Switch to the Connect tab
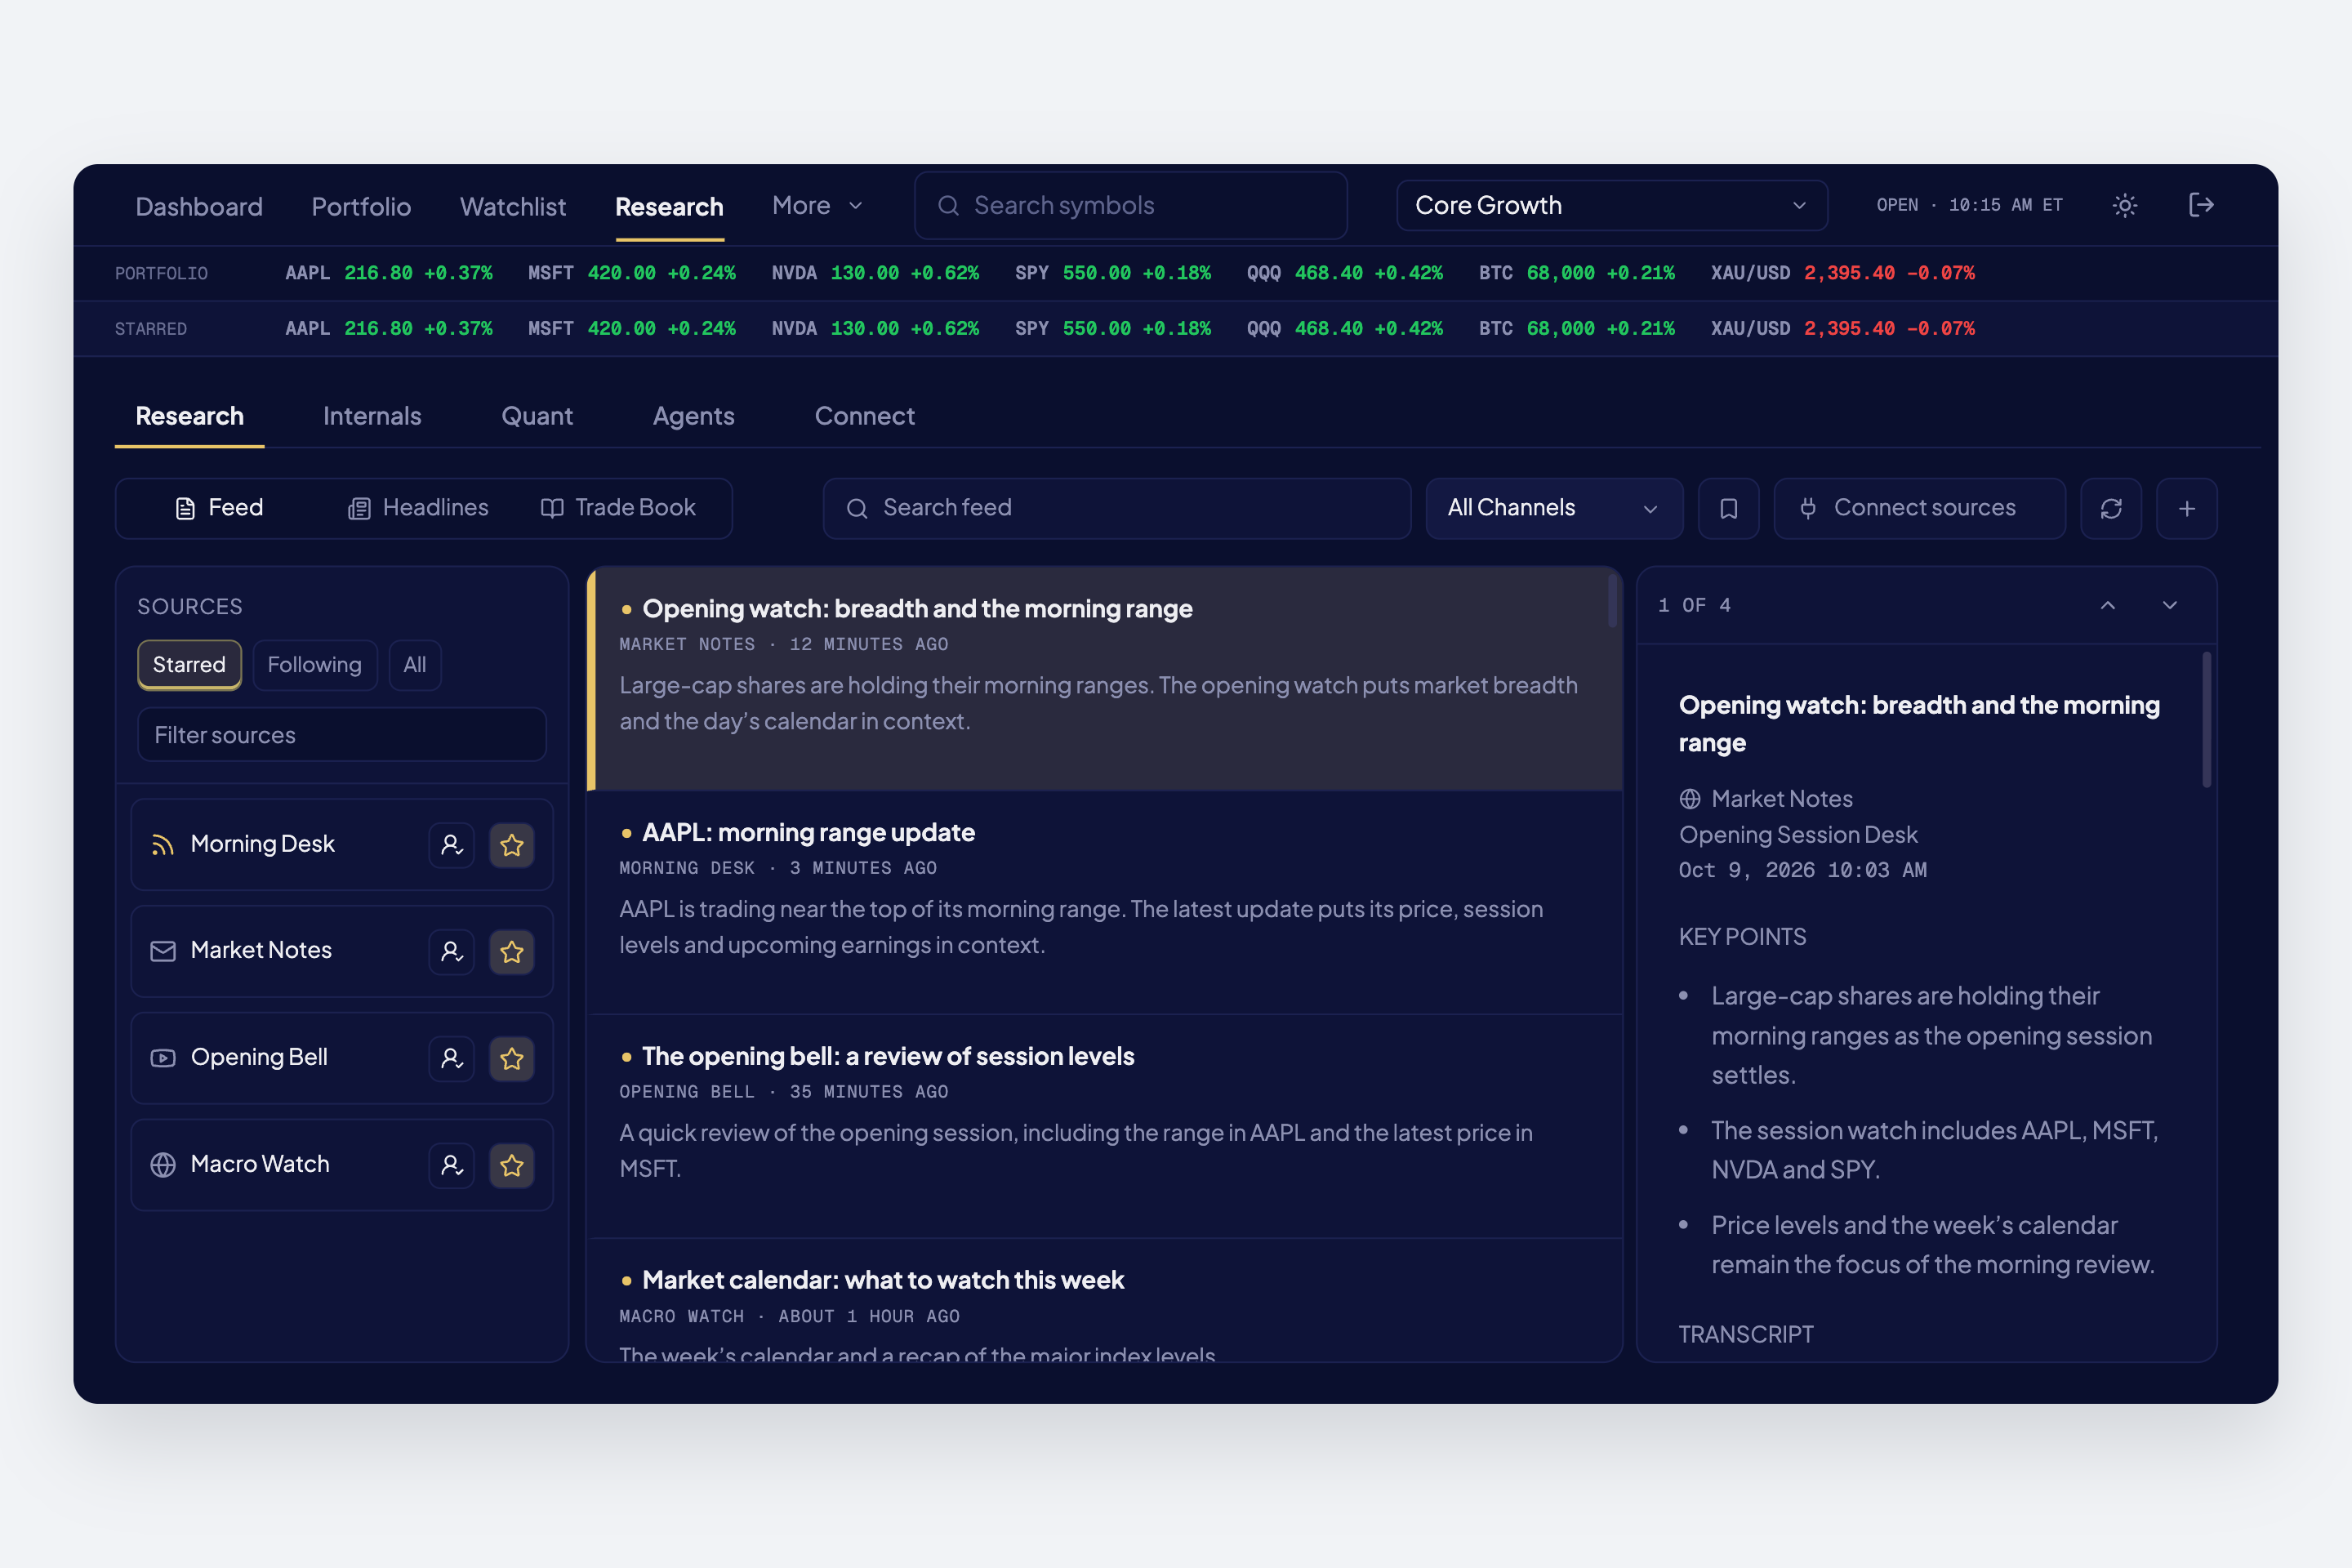 pyautogui.click(x=865, y=416)
